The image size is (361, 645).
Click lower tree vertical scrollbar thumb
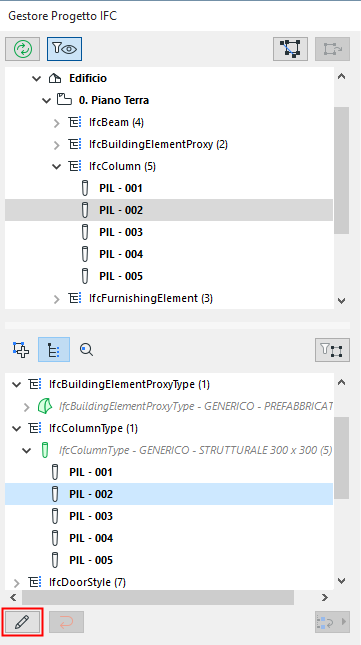[x=342, y=458]
